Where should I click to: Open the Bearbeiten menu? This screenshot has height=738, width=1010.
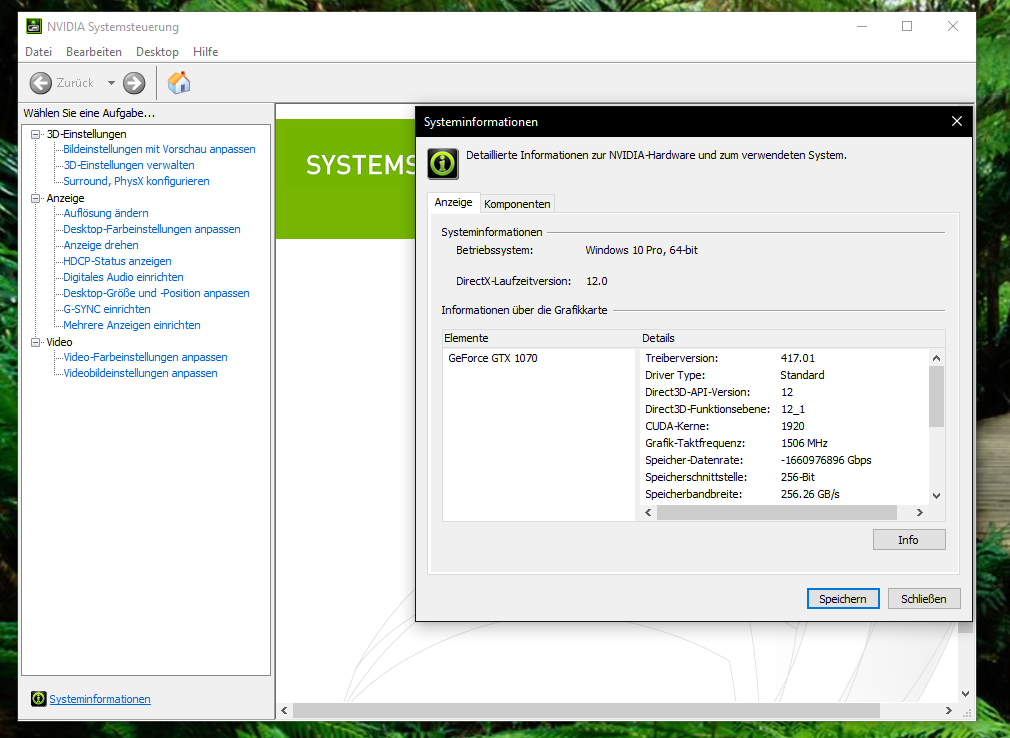94,52
